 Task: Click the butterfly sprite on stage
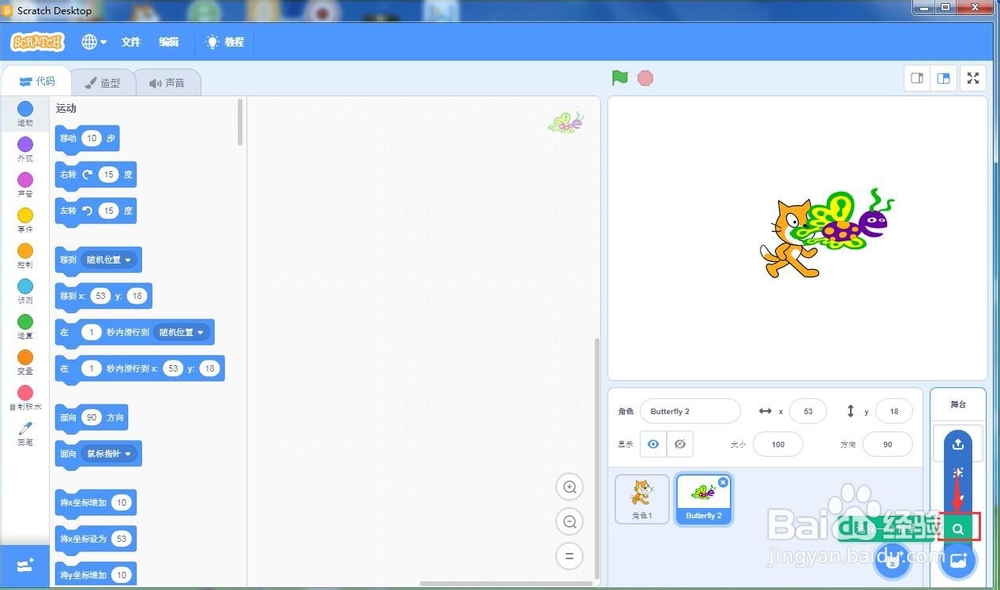click(x=843, y=219)
